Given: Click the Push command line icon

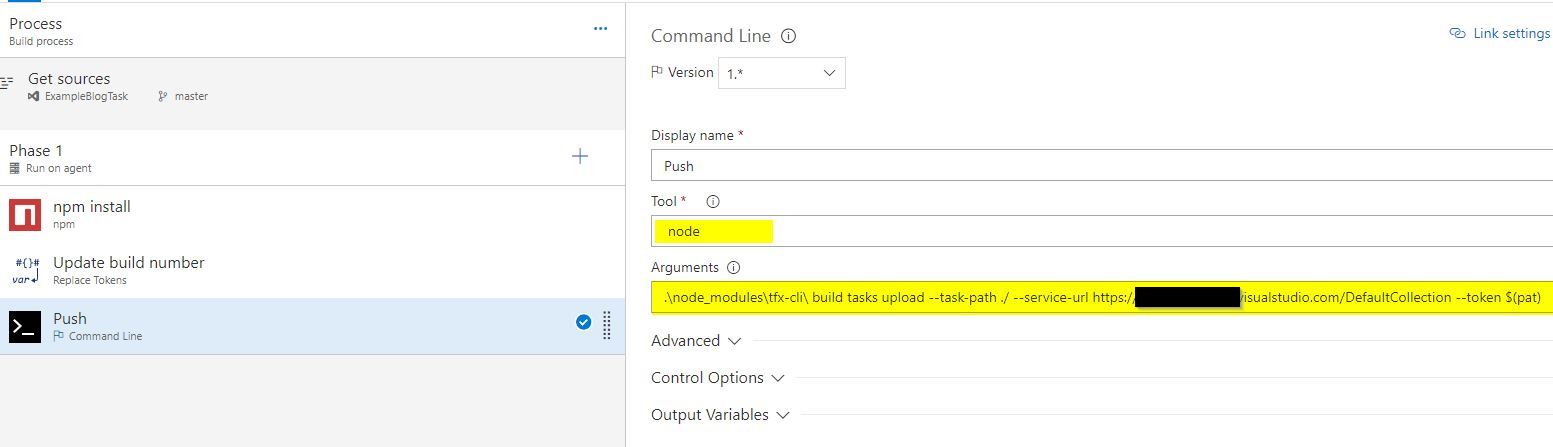Looking at the screenshot, I should pyautogui.click(x=25, y=327).
